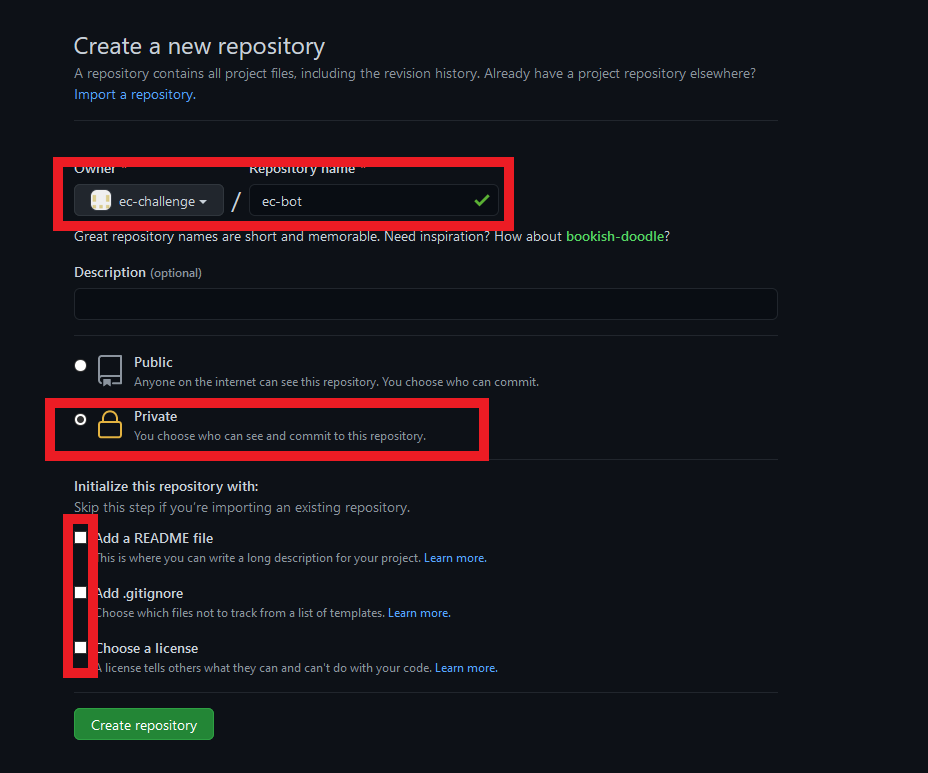Image resolution: width=928 pixels, height=773 pixels.
Task: Open Learn more link about licenses
Action: pyautogui.click(x=466, y=668)
